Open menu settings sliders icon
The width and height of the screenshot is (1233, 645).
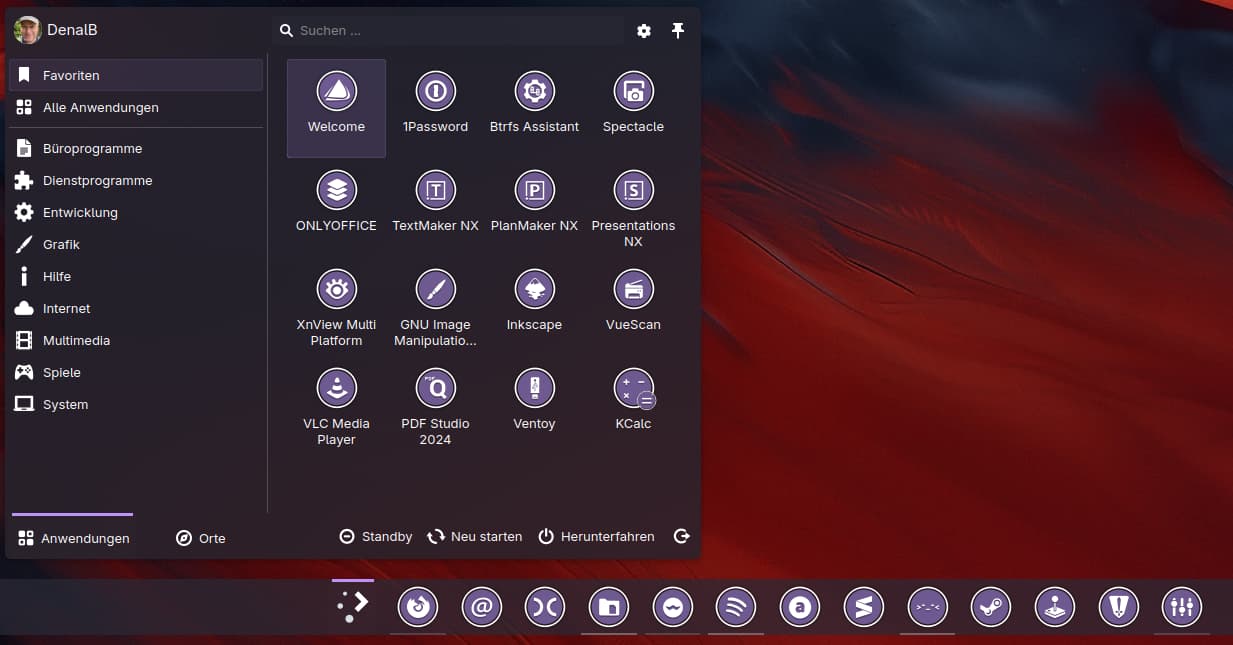(x=644, y=31)
